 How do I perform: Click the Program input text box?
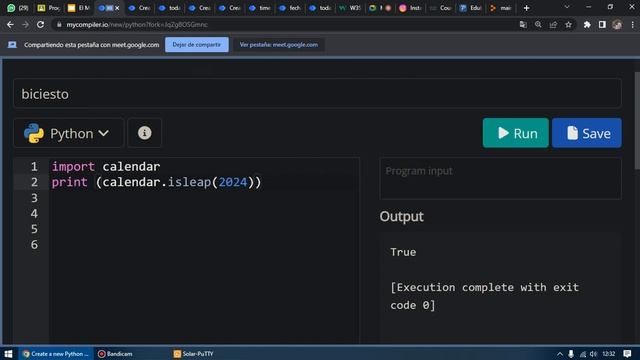pyautogui.click(x=500, y=179)
